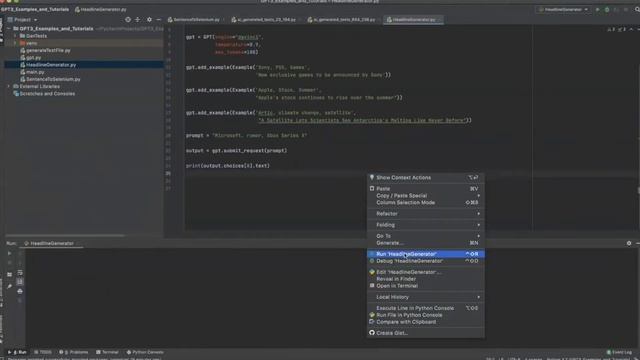Select Column Selection Mode menu item
The width and height of the screenshot is (640, 360).
tap(426, 202)
